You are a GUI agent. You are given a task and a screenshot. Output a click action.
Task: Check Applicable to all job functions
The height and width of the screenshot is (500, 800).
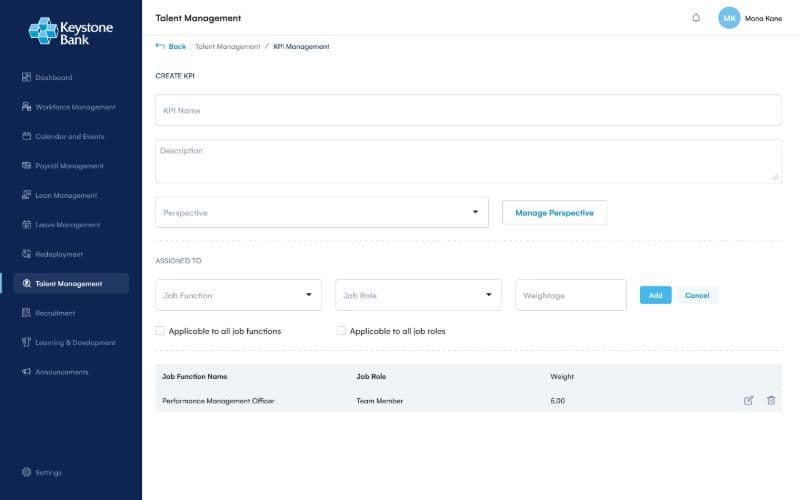point(160,331)
